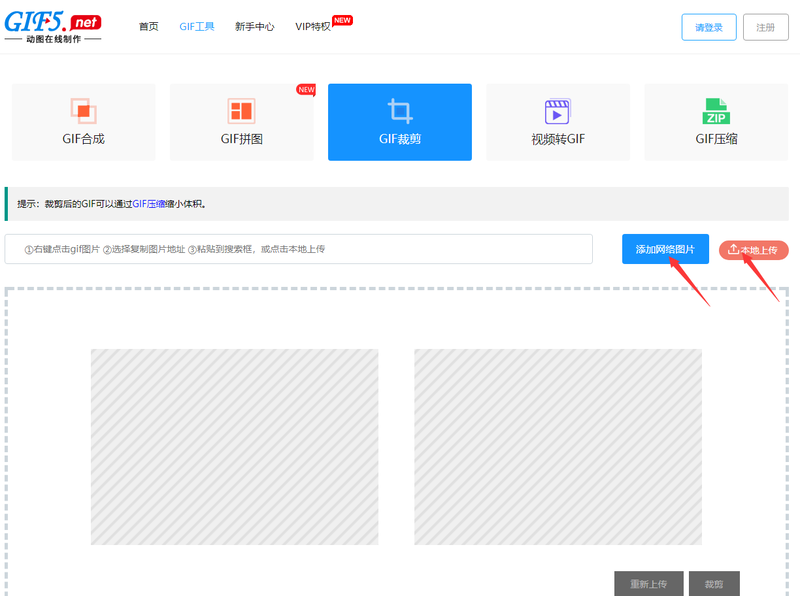Open the VIP特权 menu item
The height and width of the screenshot is (596, 800).
pos(313,27)
